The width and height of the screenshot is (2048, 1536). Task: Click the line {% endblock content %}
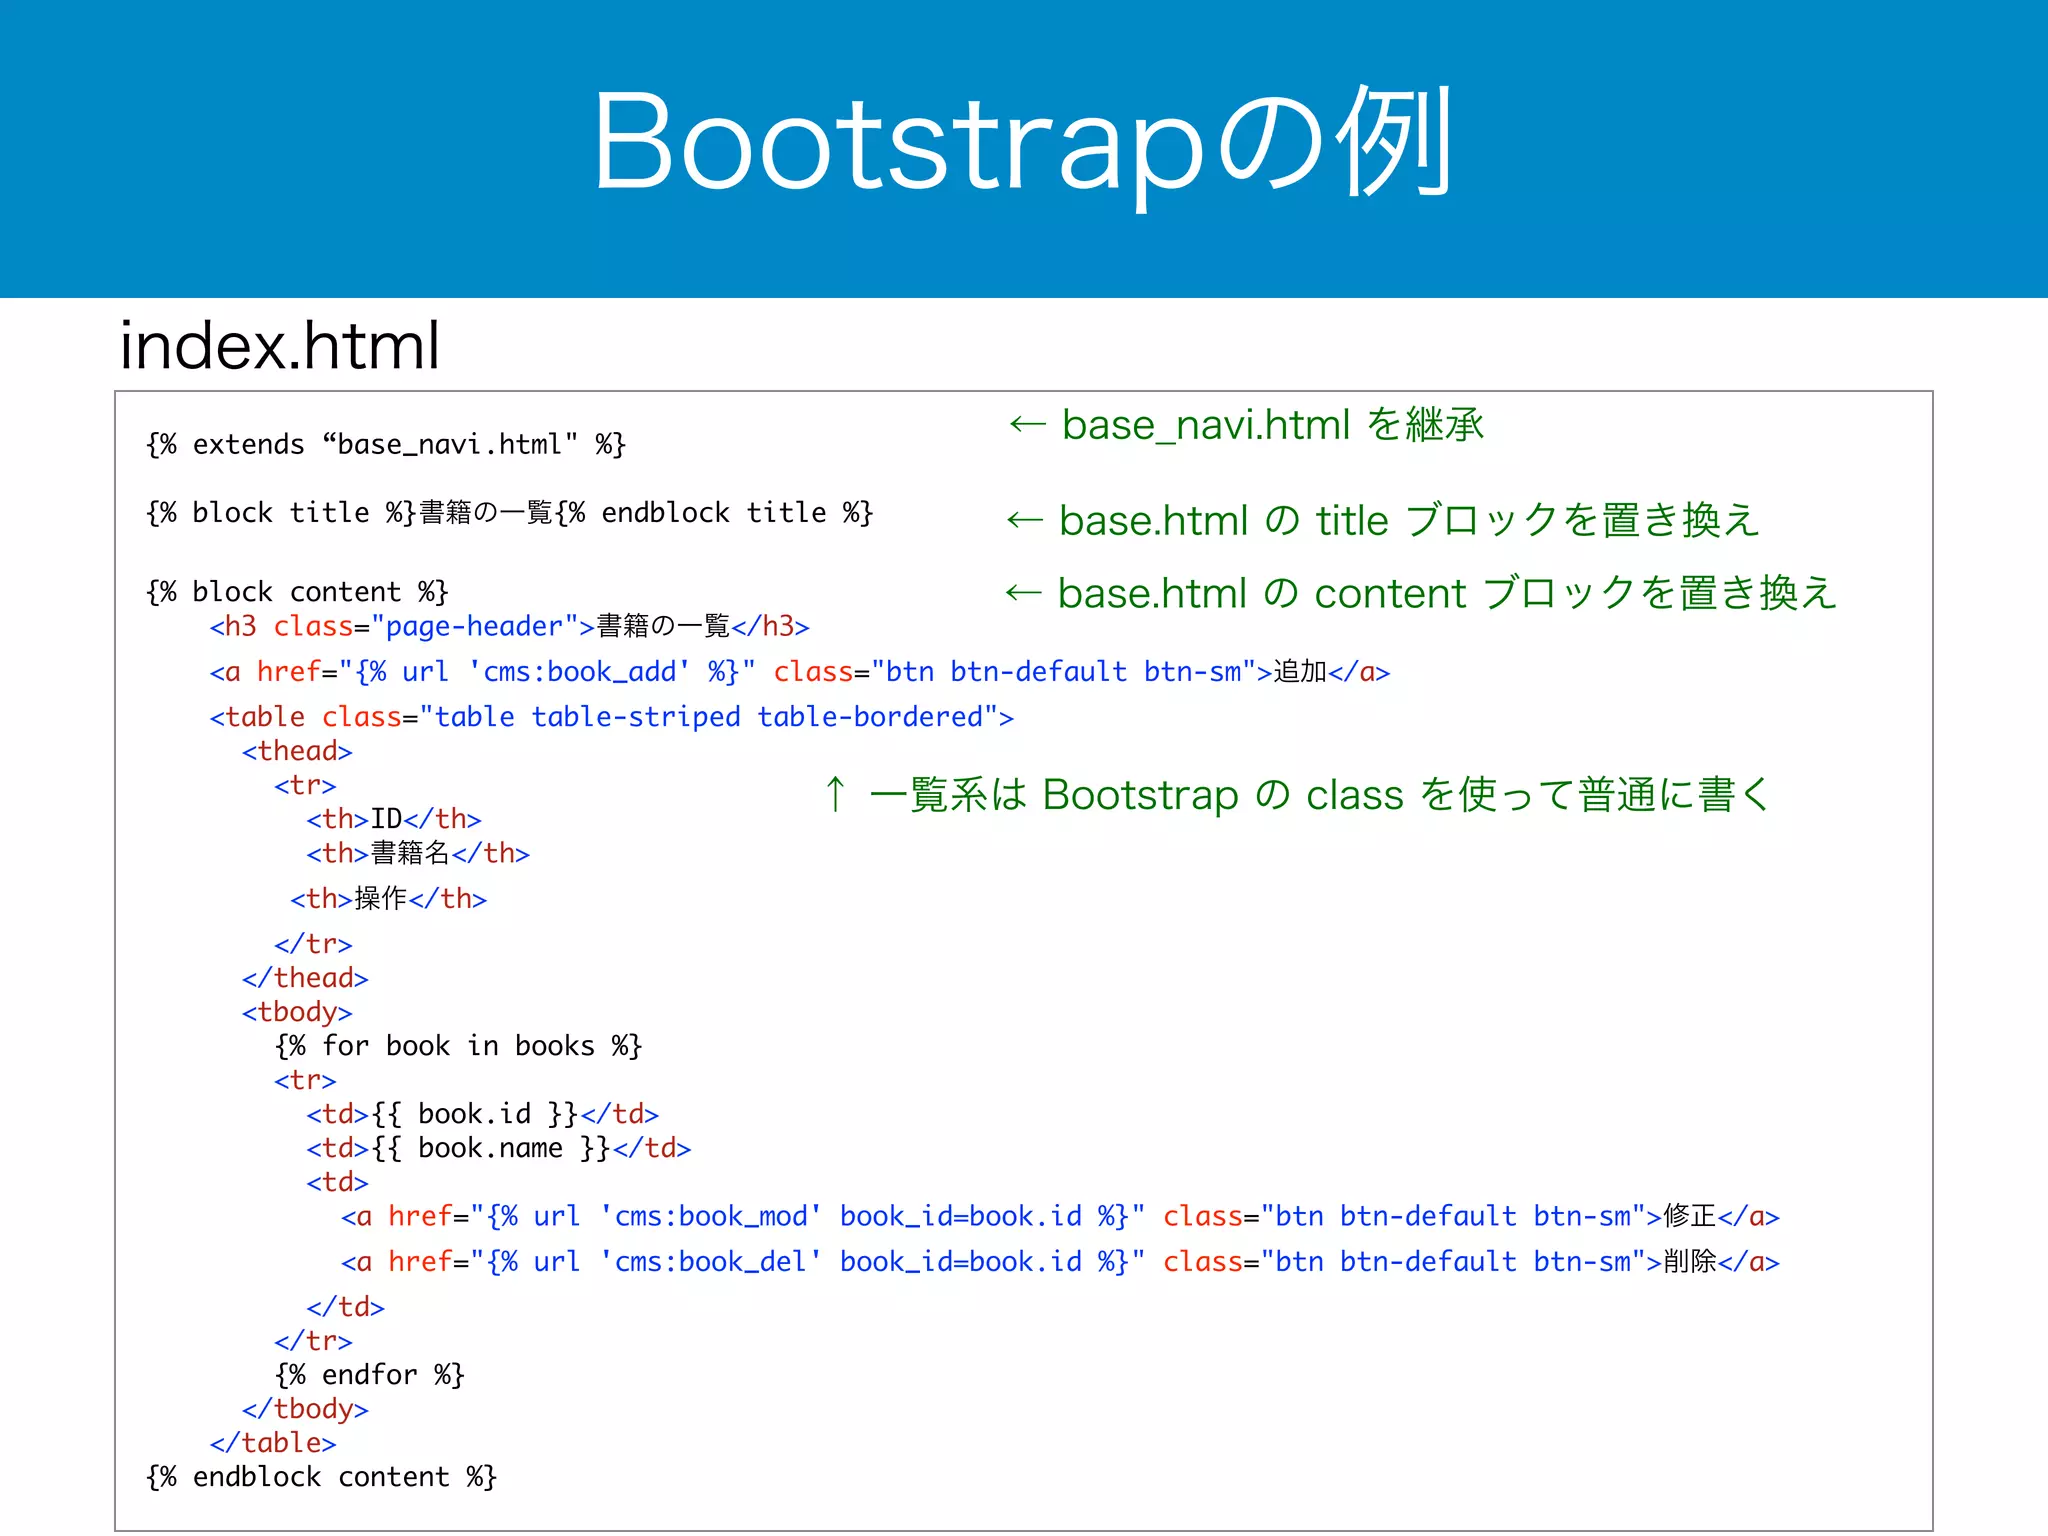click(321, 1477)
